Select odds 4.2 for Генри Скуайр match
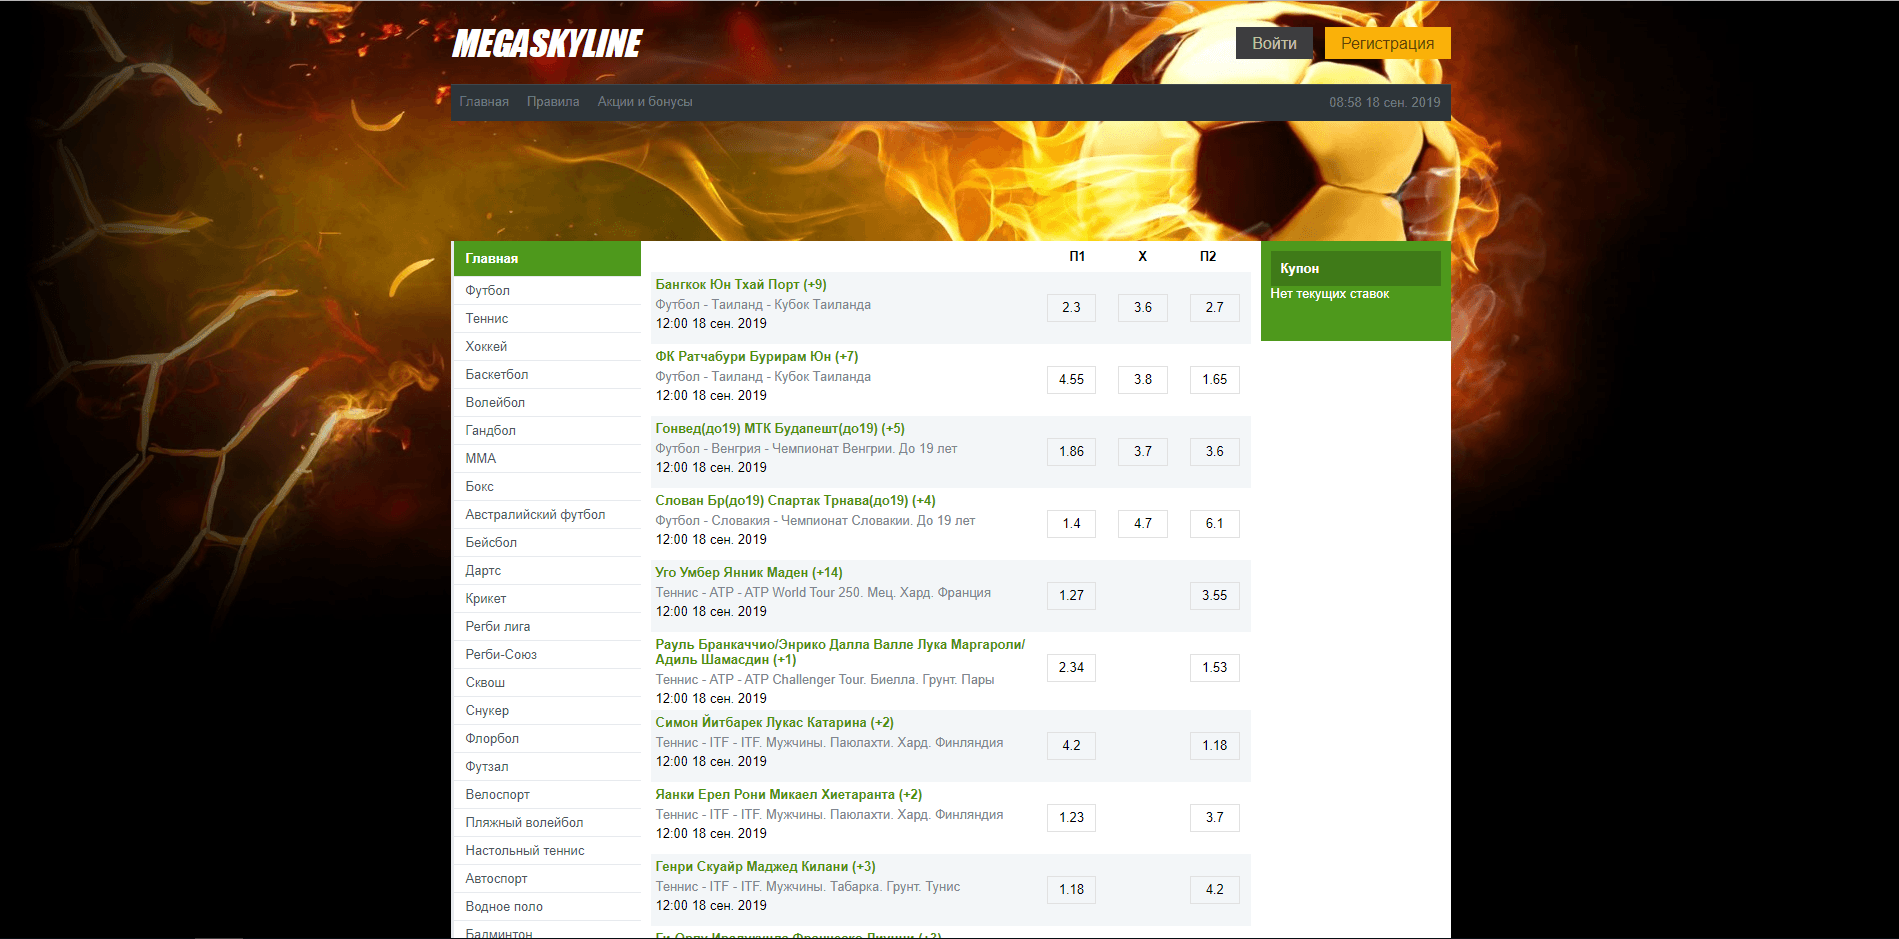1899x939 pixels. click(x=1214, y=890)
